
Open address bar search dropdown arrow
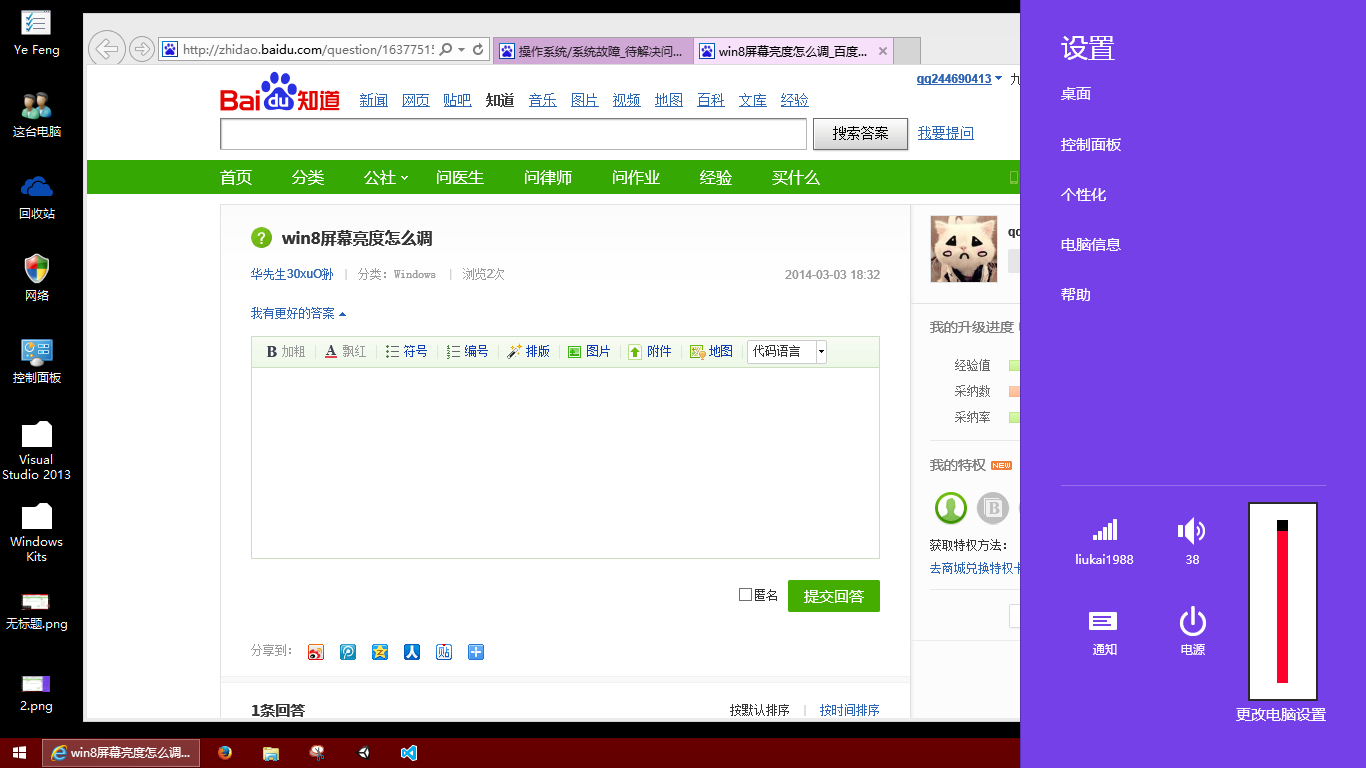461,49
